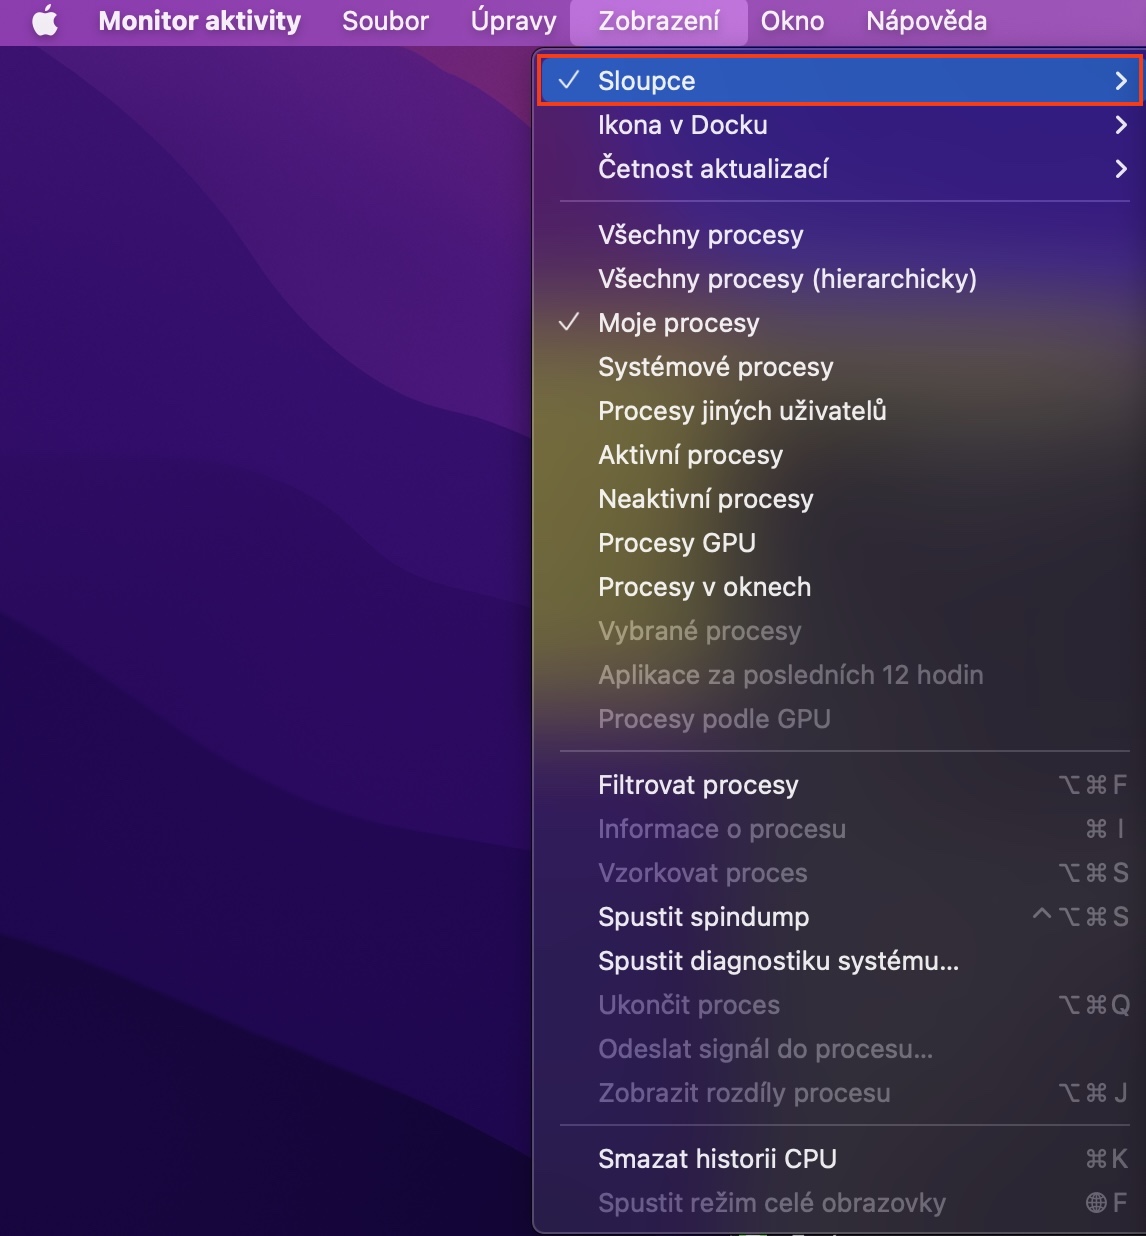Select Všechny procesy view
Screen dimensions: 1146x1236
coord(840,235)
